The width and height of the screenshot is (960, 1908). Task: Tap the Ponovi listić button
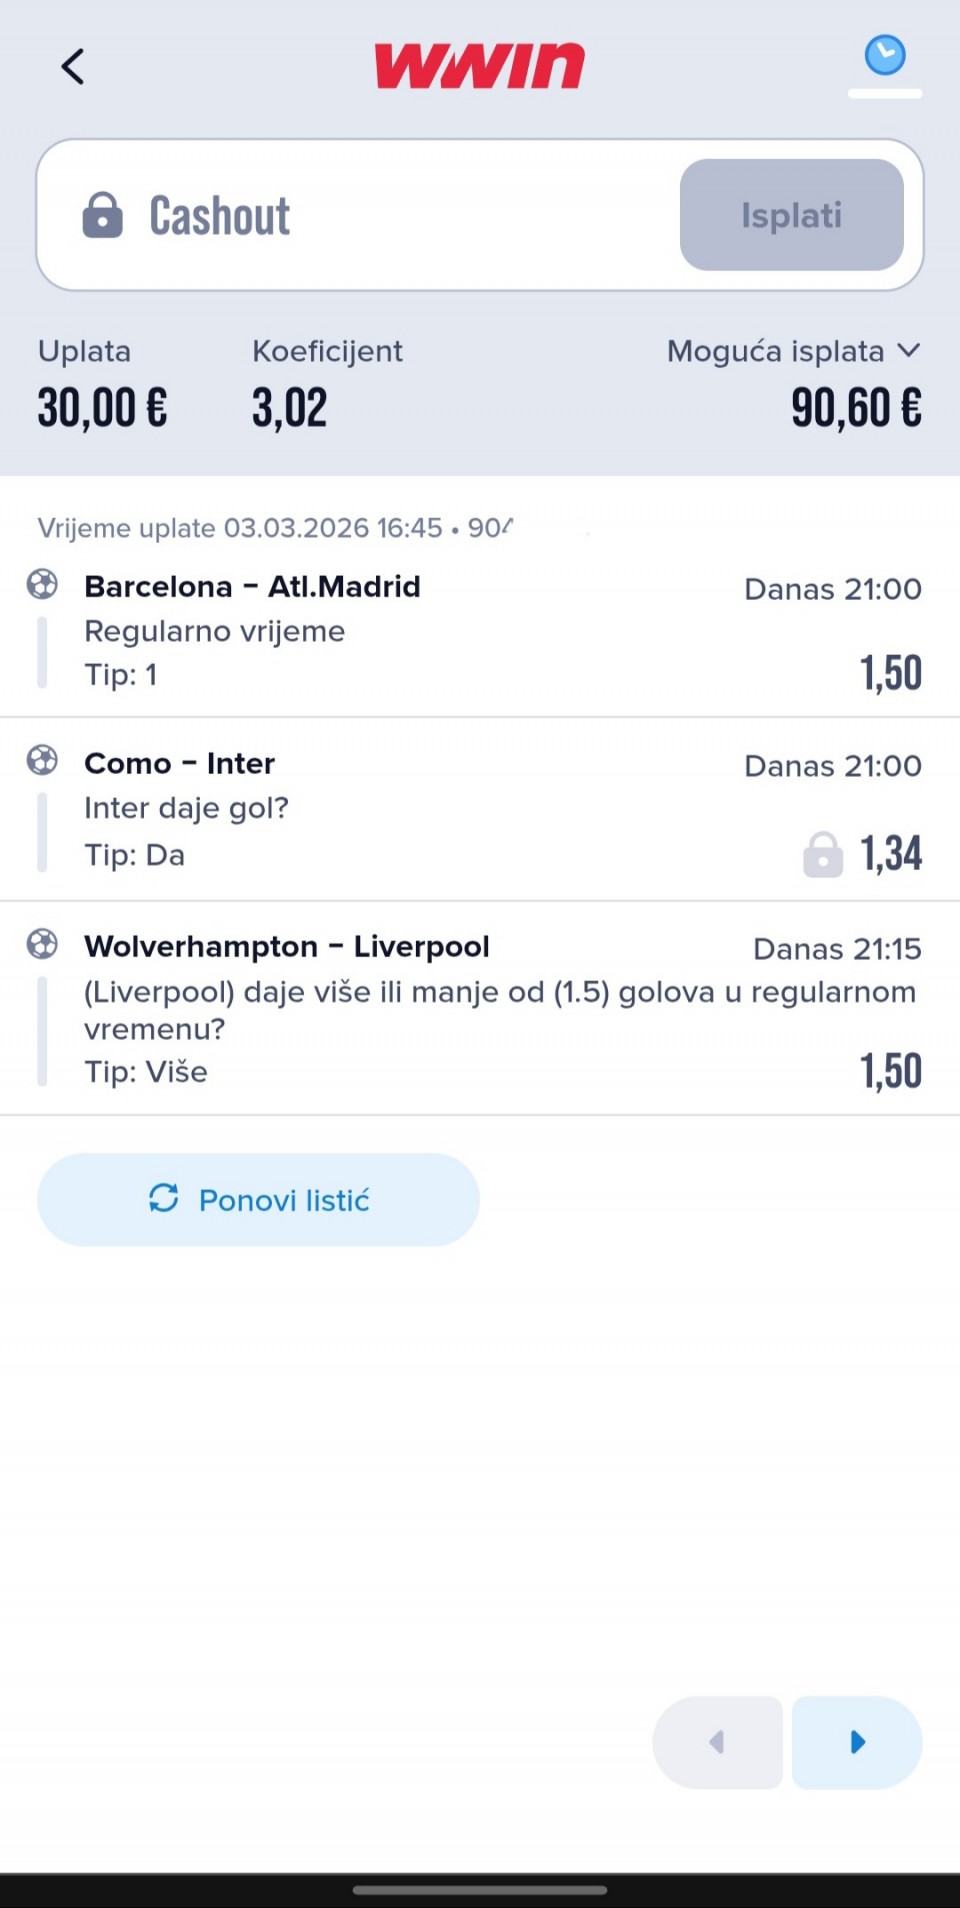coord(258,1199)
